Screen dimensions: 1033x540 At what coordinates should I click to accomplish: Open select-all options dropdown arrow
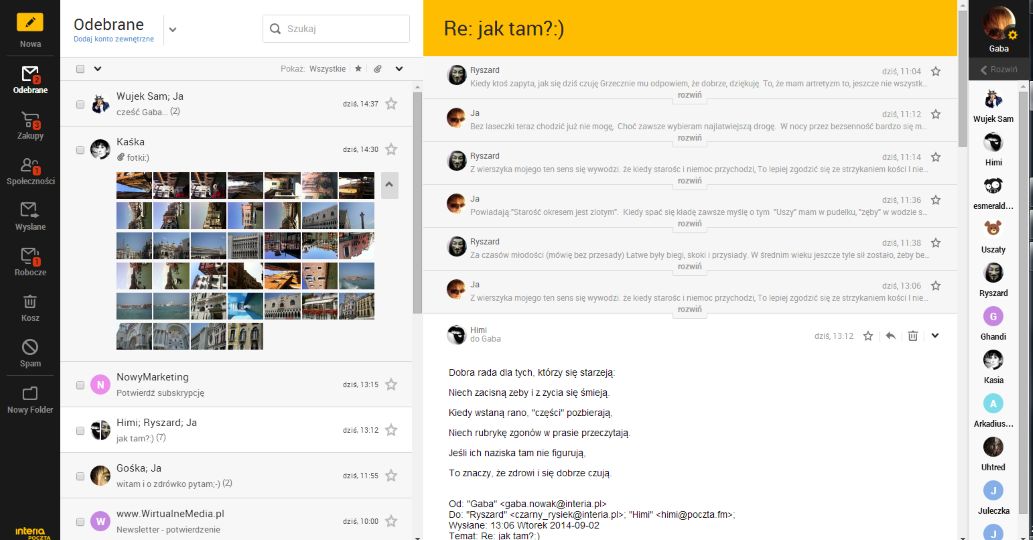click(98, 68)
